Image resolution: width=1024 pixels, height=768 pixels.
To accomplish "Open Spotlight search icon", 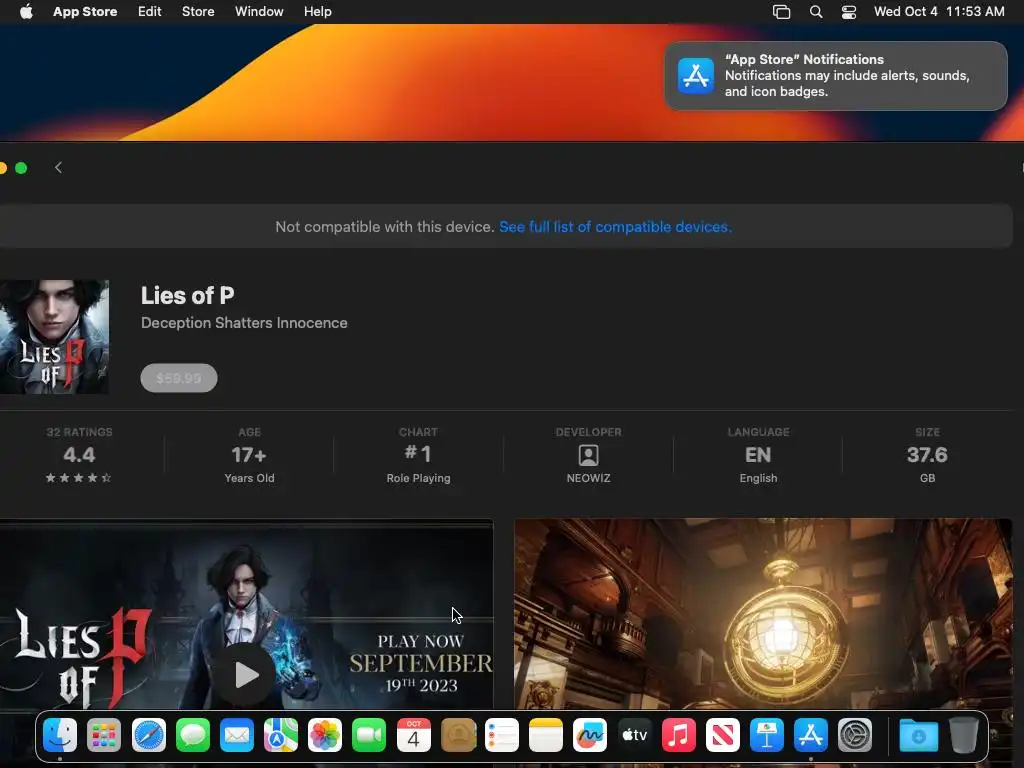I will tap(816, 12).
